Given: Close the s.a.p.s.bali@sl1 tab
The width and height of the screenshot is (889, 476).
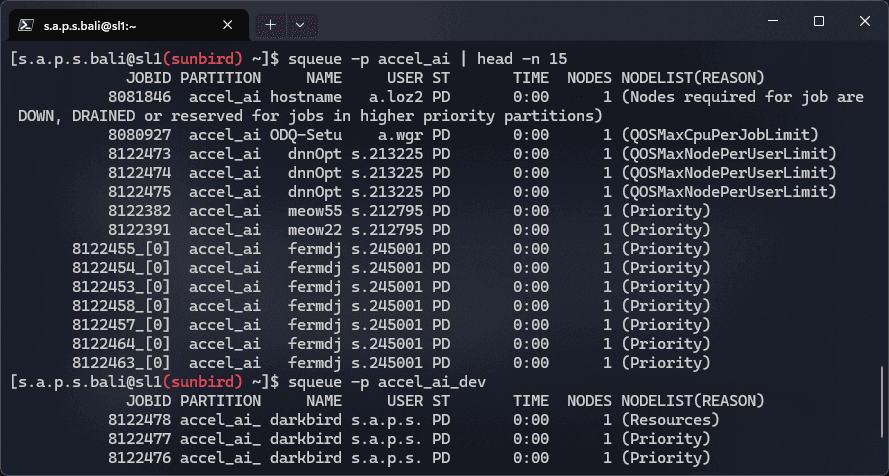Looking at the screenshot, I should click(227, 25).
